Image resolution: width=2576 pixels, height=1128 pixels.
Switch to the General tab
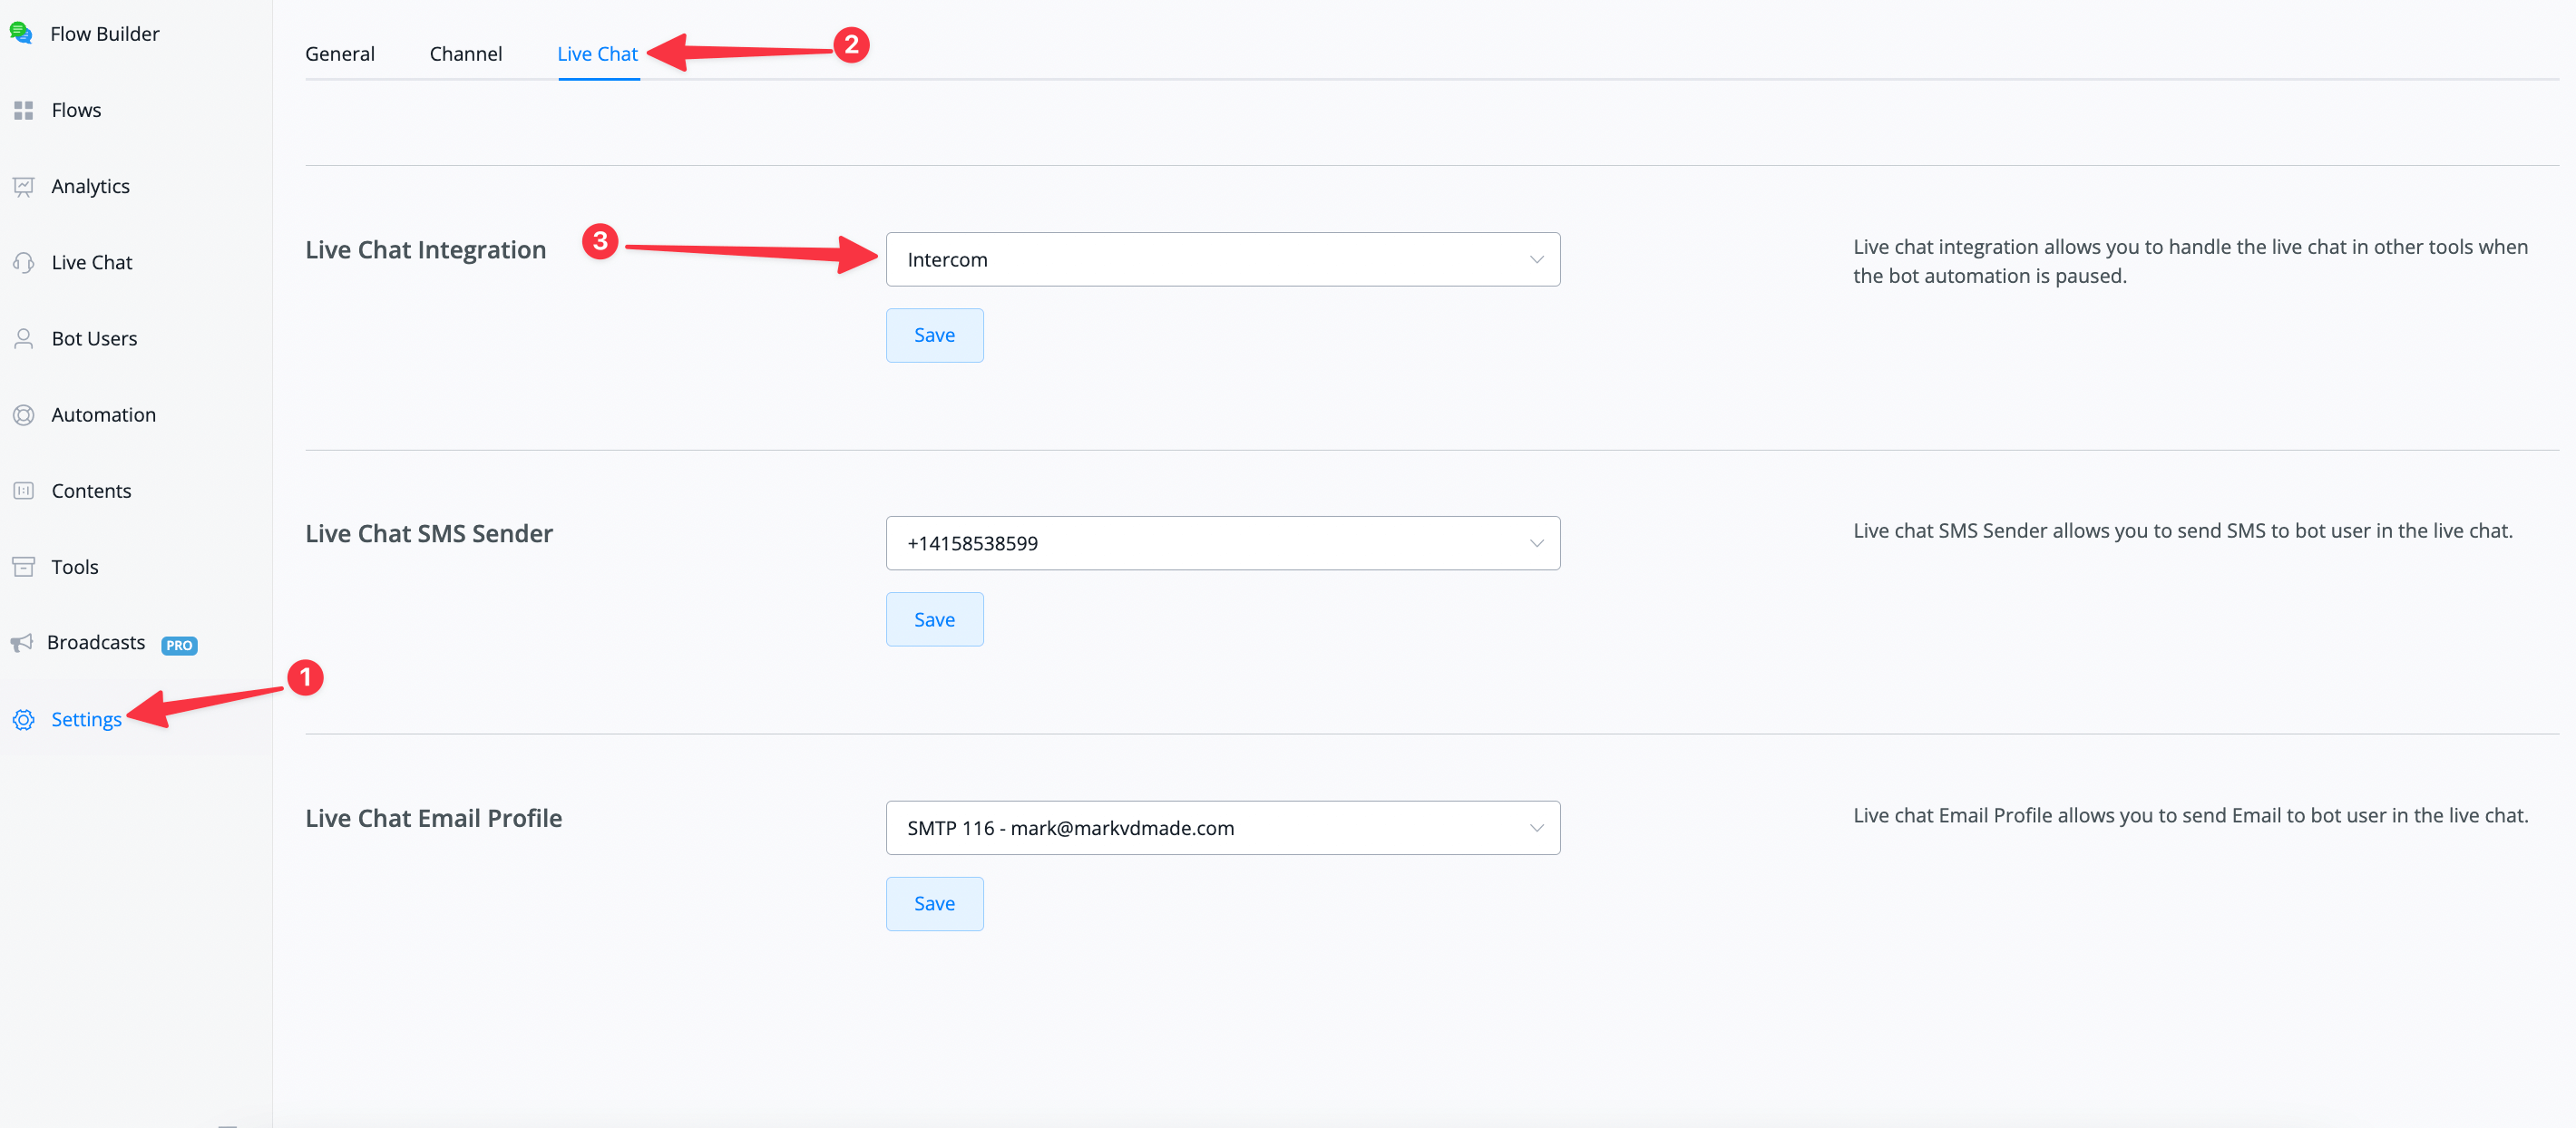click(x=340, y=54)
